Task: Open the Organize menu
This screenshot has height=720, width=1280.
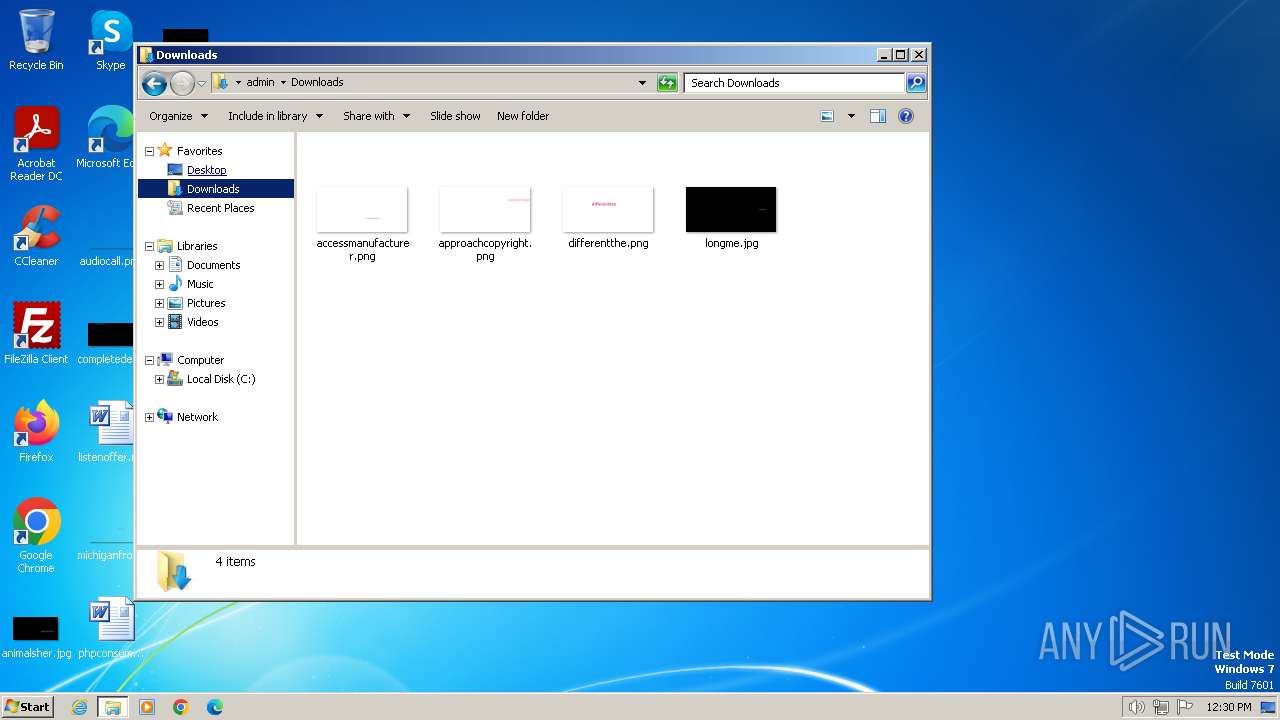Action: (178, 116)
